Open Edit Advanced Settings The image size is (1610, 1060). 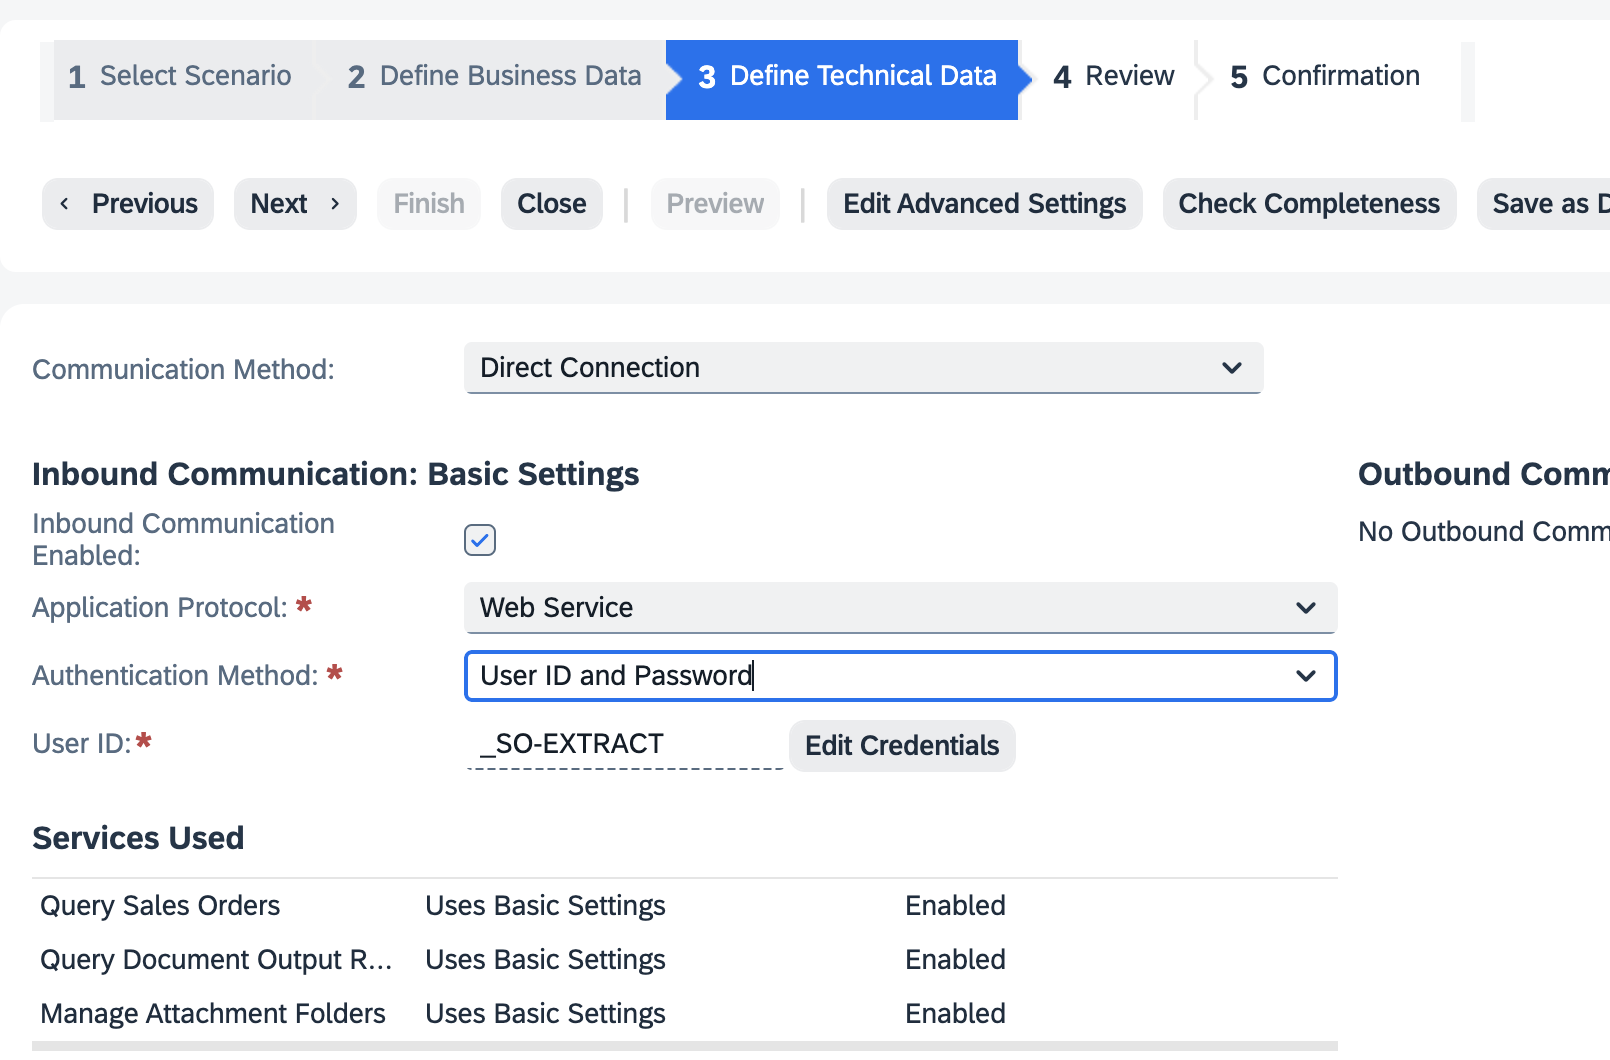click(x=984, y=204)
